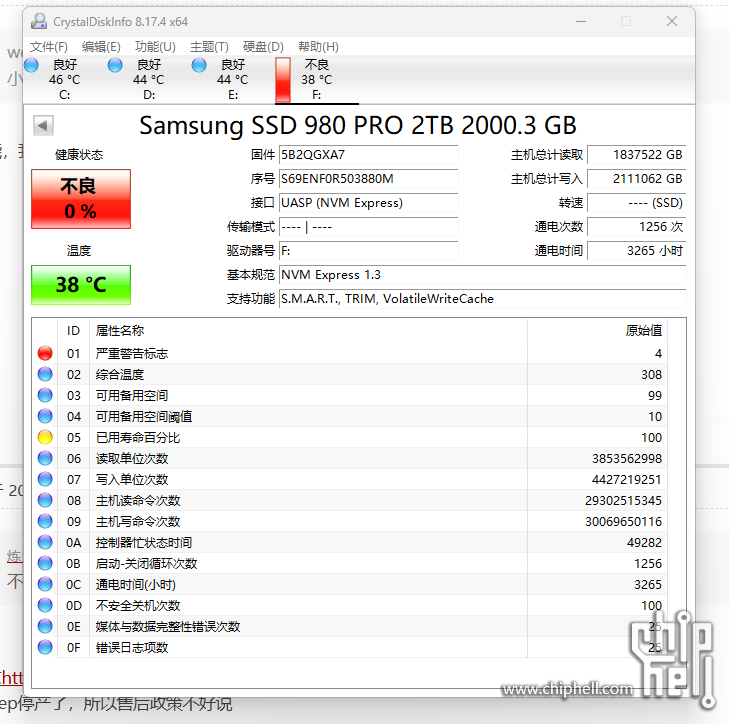Click the 不良 38 °C label for drive F:
This screenshot has height=724, width=729.
click(317, 72)
